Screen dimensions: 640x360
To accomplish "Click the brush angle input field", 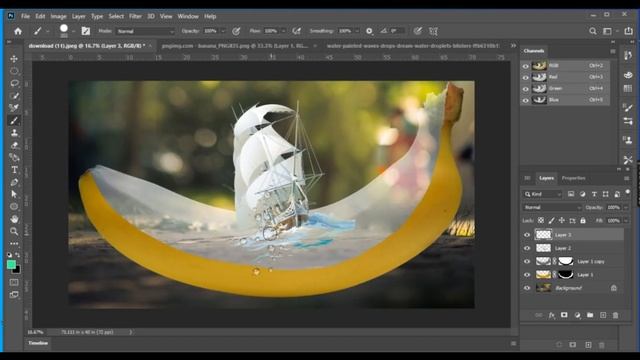I will (x=398, y=31).
